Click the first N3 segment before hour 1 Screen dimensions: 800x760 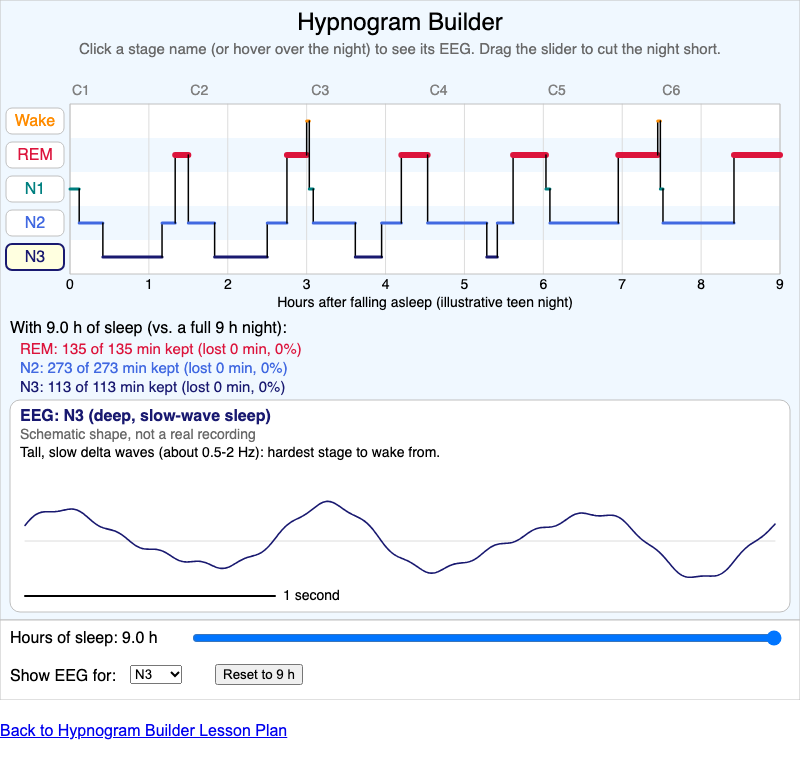click(x=133, y=257)
